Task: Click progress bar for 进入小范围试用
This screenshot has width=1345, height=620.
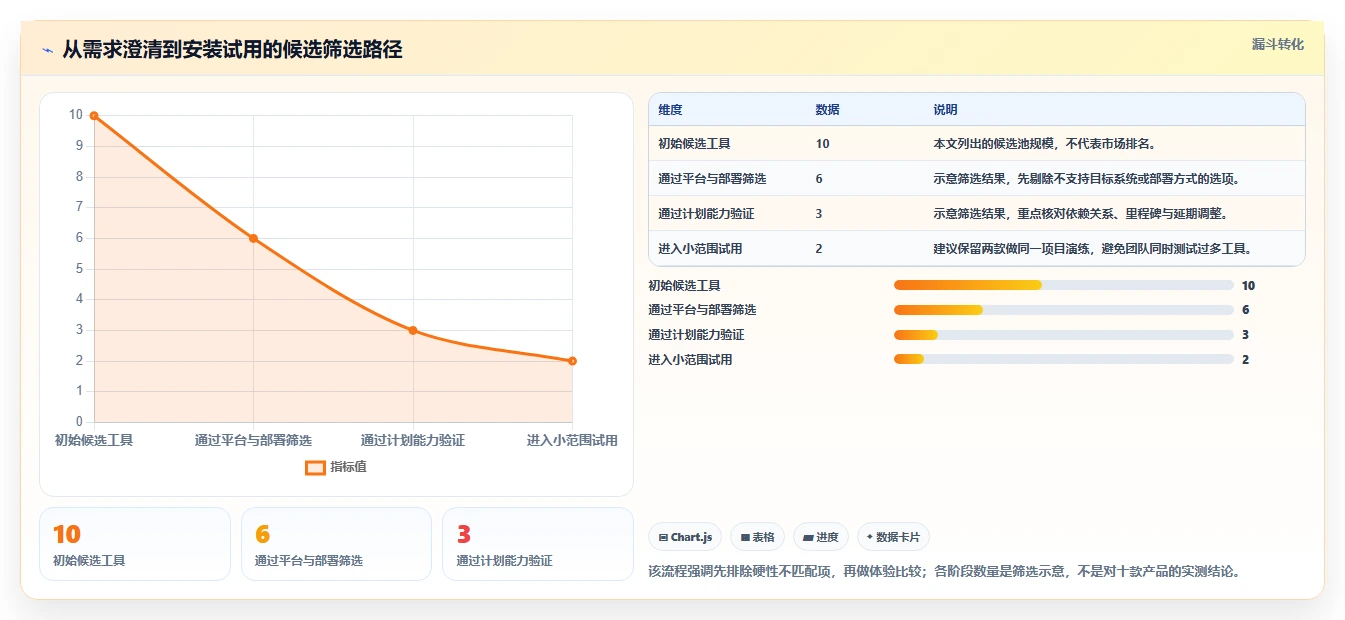Action: 1064,360
